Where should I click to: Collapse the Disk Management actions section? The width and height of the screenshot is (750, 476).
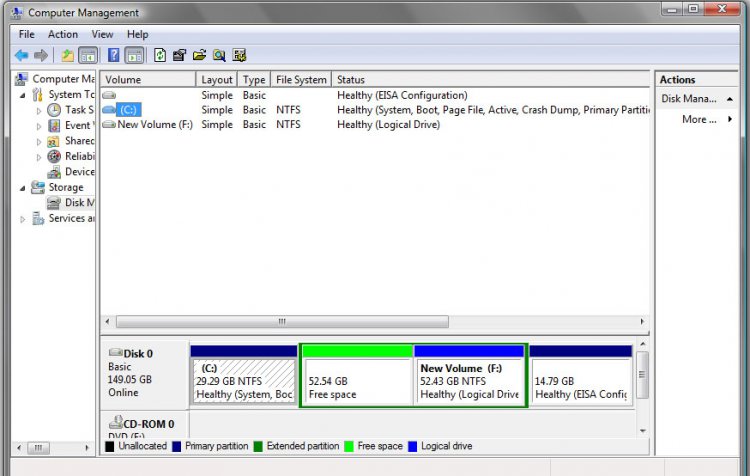[729, 99]
